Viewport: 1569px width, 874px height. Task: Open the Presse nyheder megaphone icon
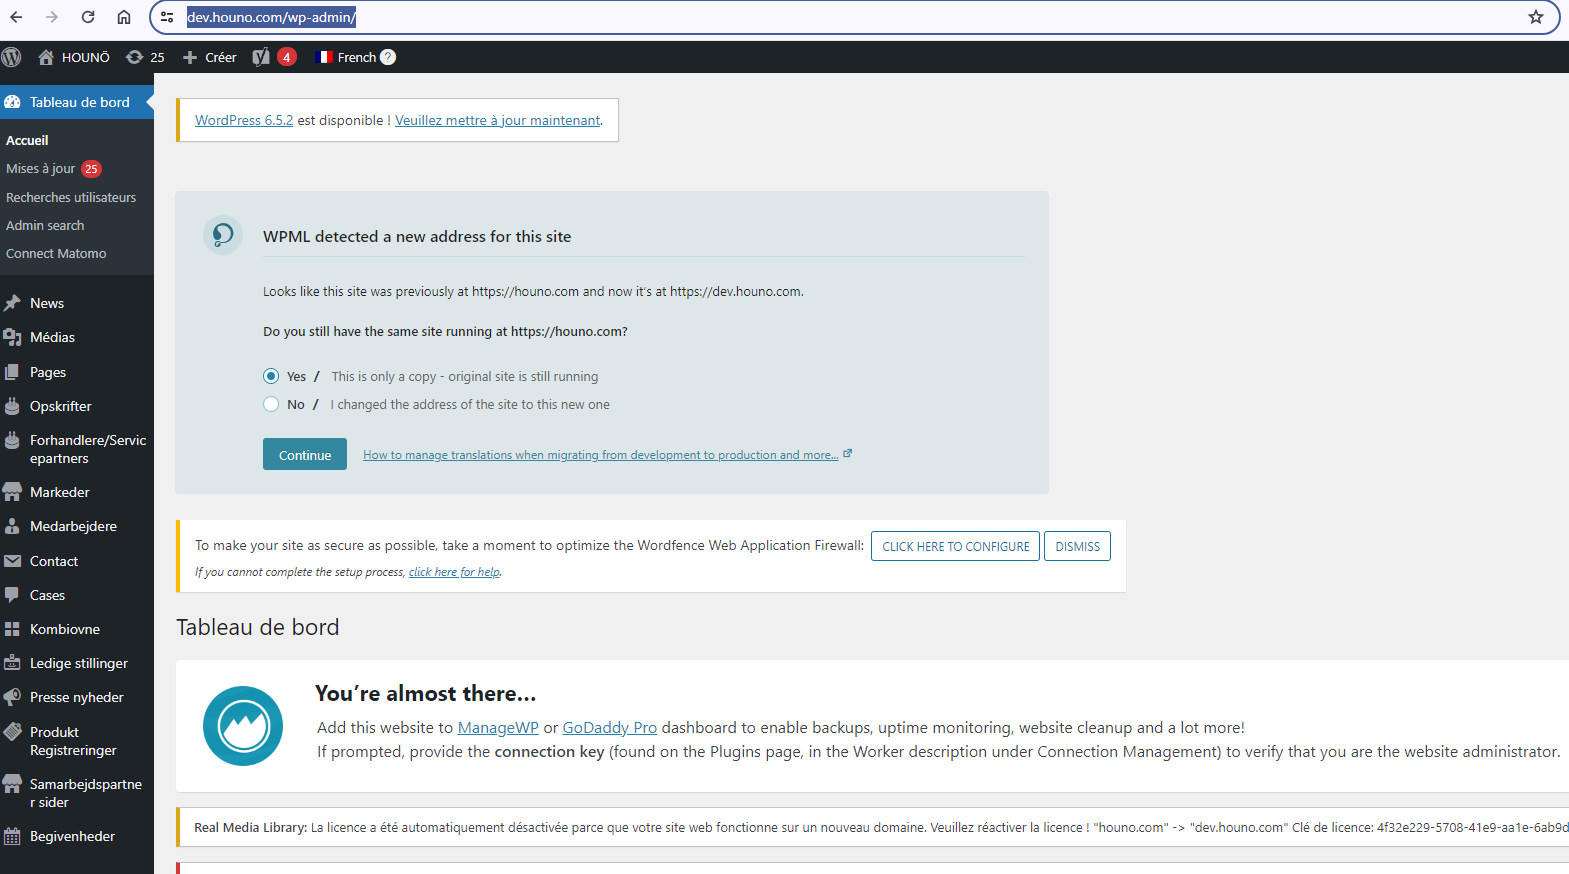pos(12,697)
